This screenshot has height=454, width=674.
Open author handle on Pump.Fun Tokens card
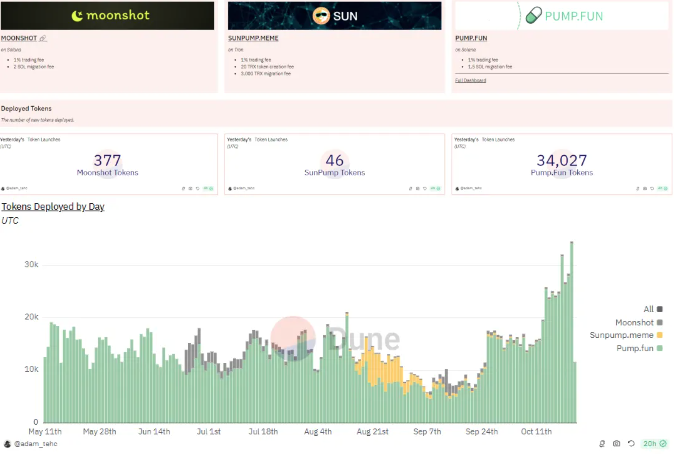pos(469,189)
